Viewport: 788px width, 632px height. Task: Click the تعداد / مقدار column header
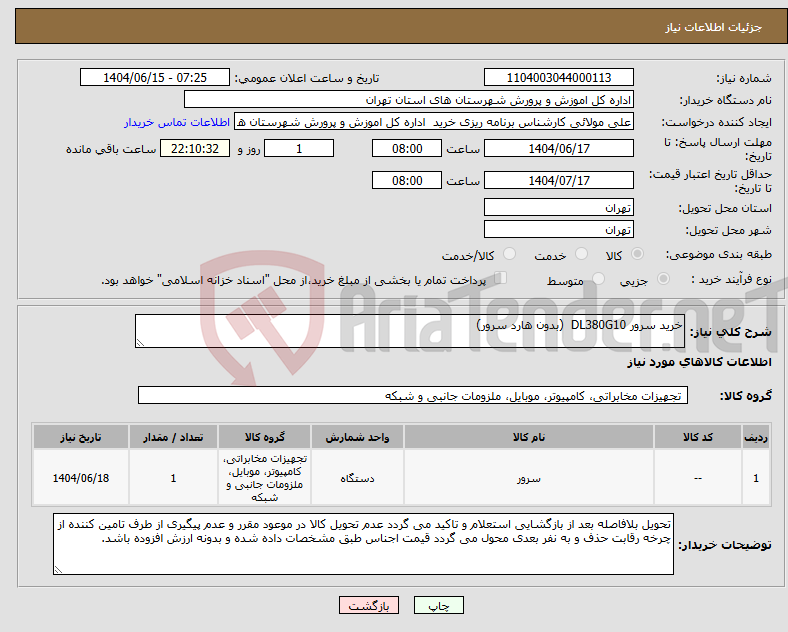point(173,437)
